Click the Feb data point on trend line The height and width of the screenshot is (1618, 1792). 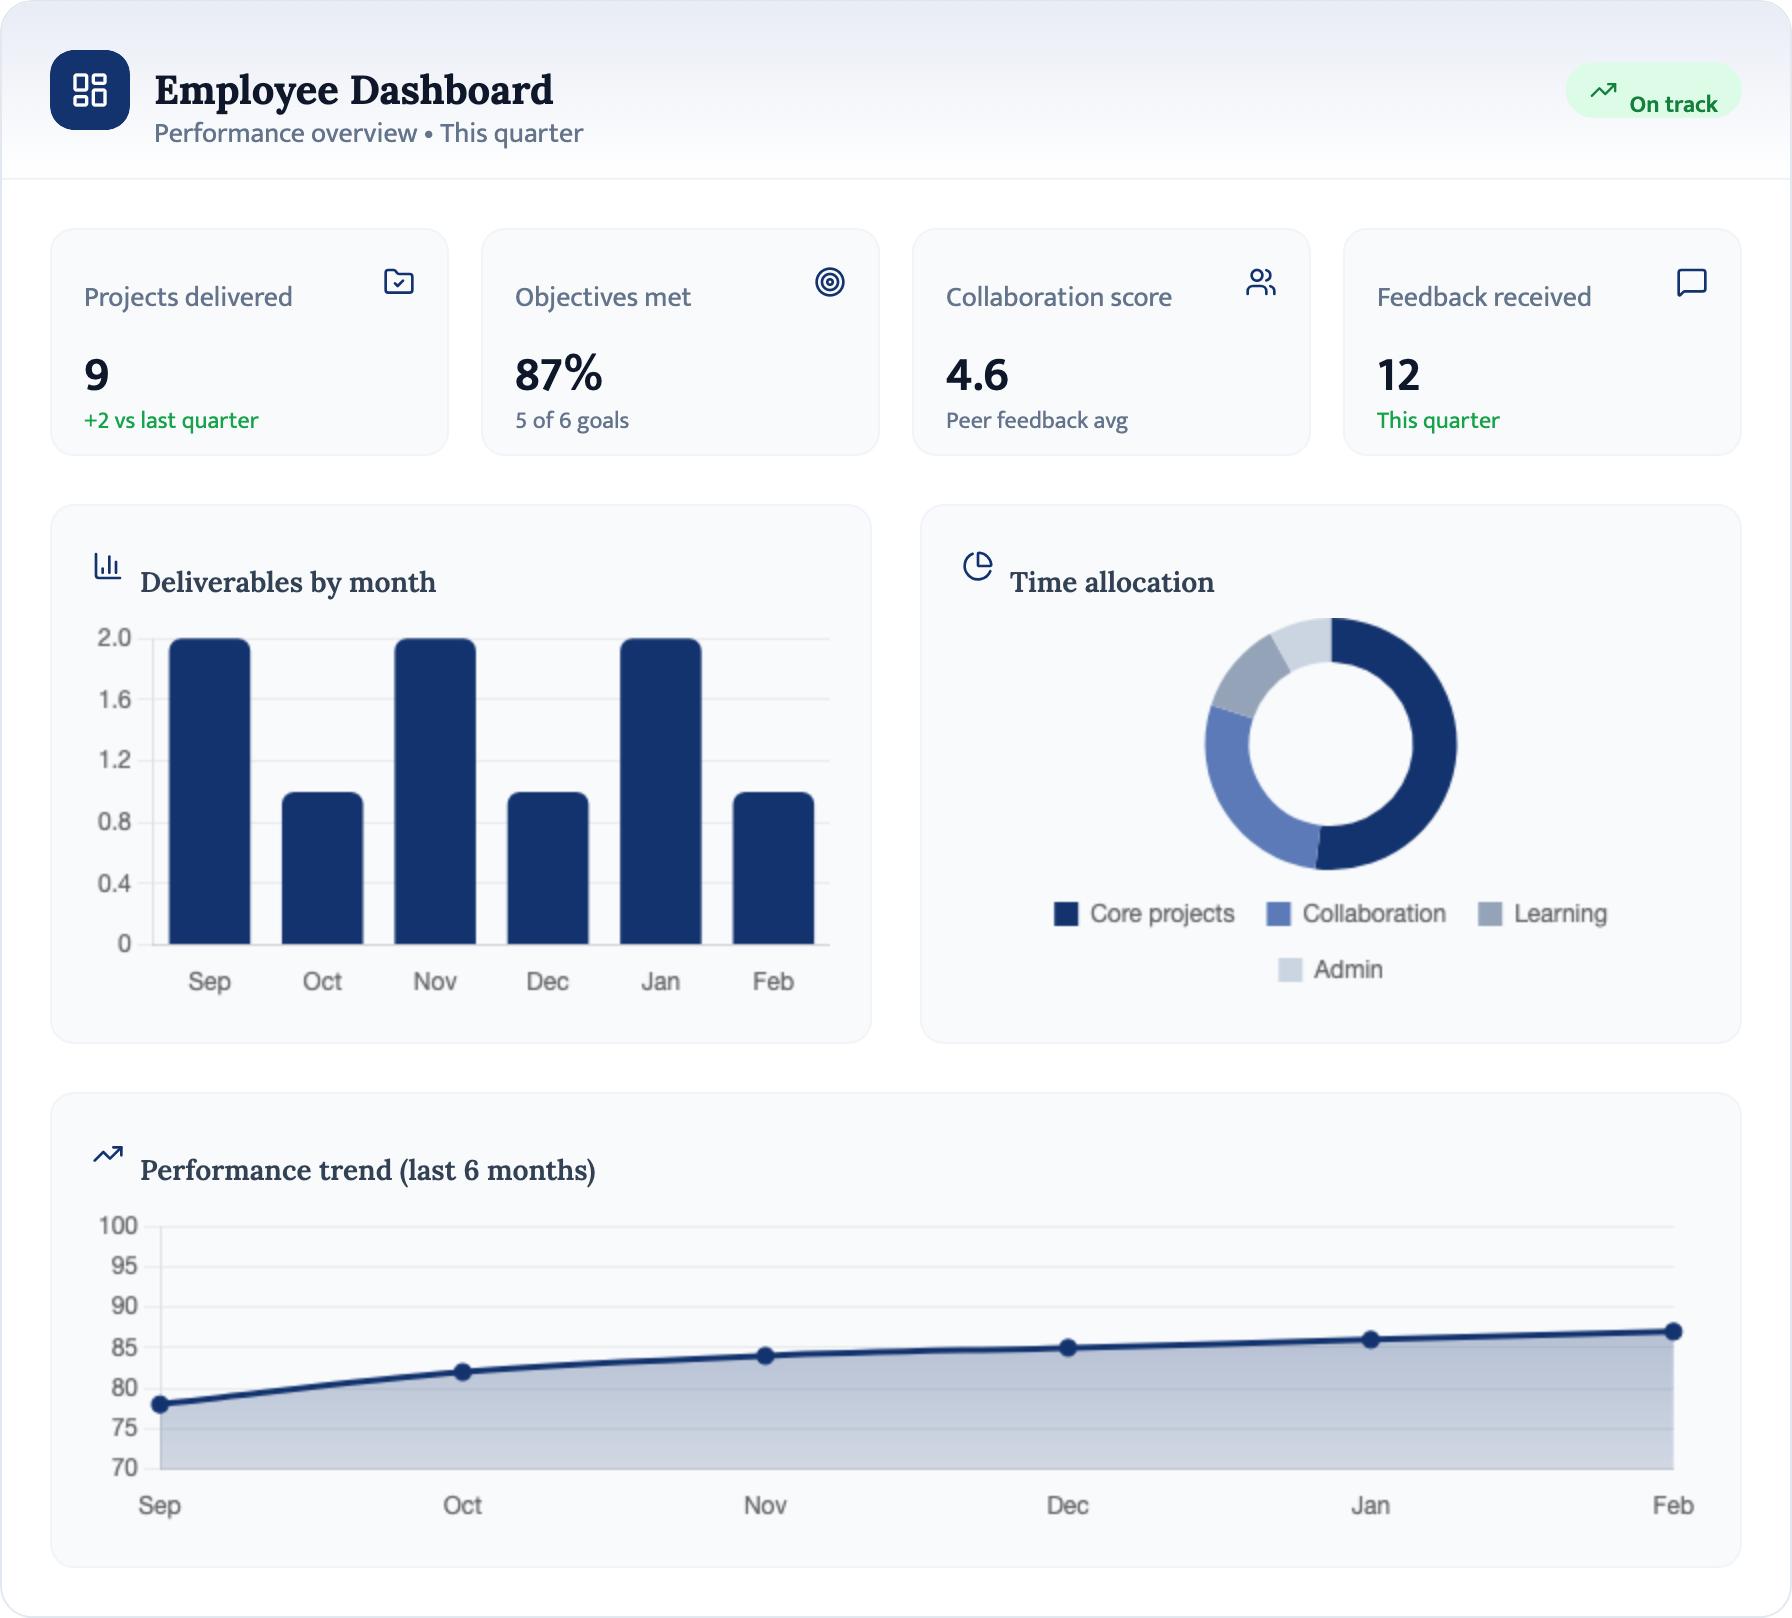coord(1673,1332)
